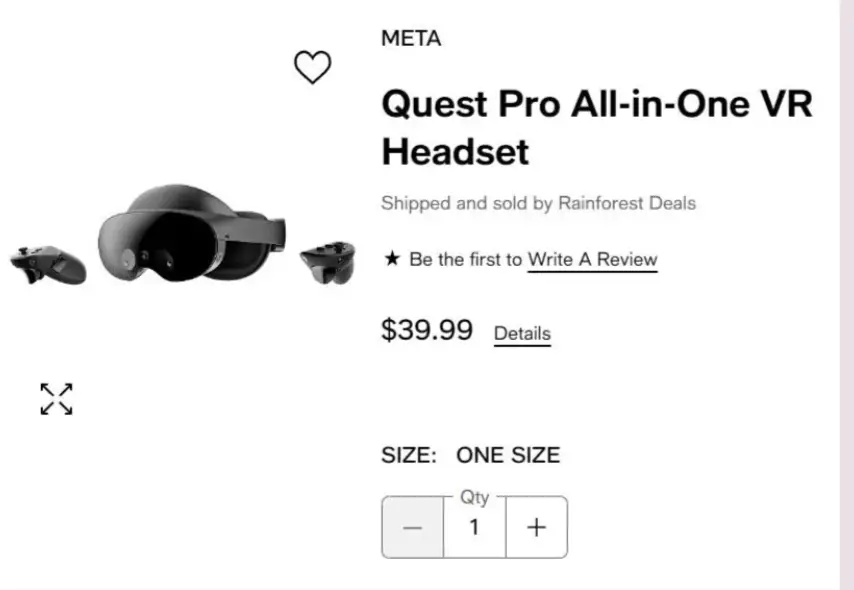Select the ONE SIZE option
The height and width of the screenshot is (590, 854).
pos(508,455)
